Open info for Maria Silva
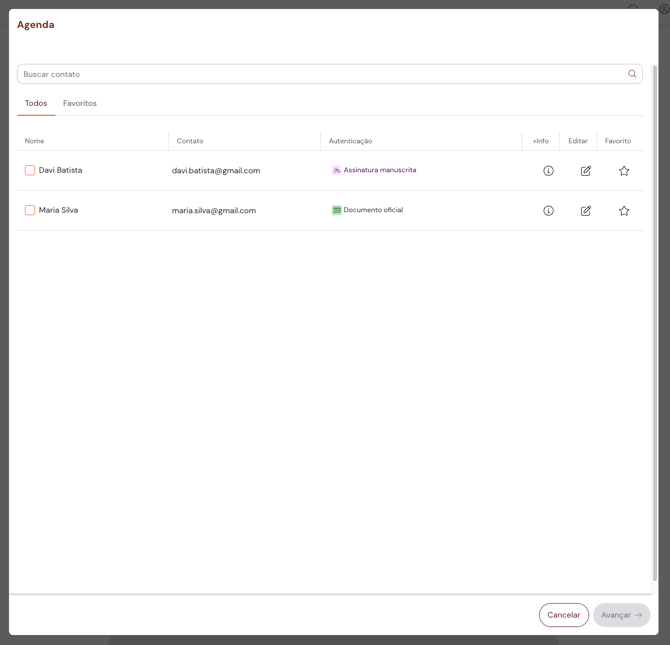670x645 pixels. (x=548, y=211)
